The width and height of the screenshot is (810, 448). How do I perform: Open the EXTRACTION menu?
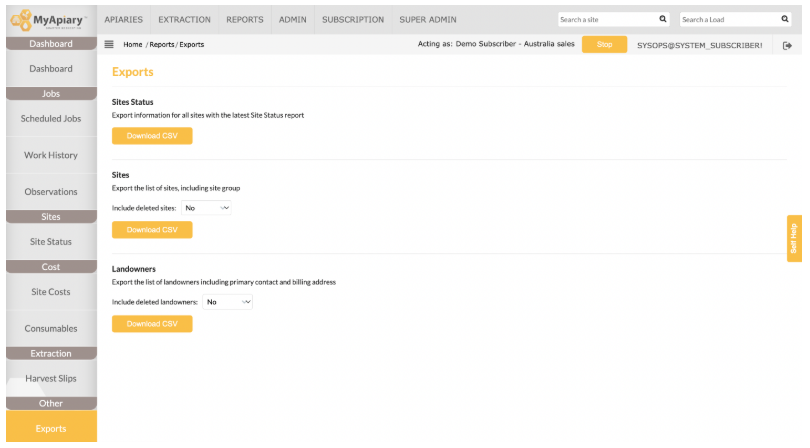(x=184, y=20)
